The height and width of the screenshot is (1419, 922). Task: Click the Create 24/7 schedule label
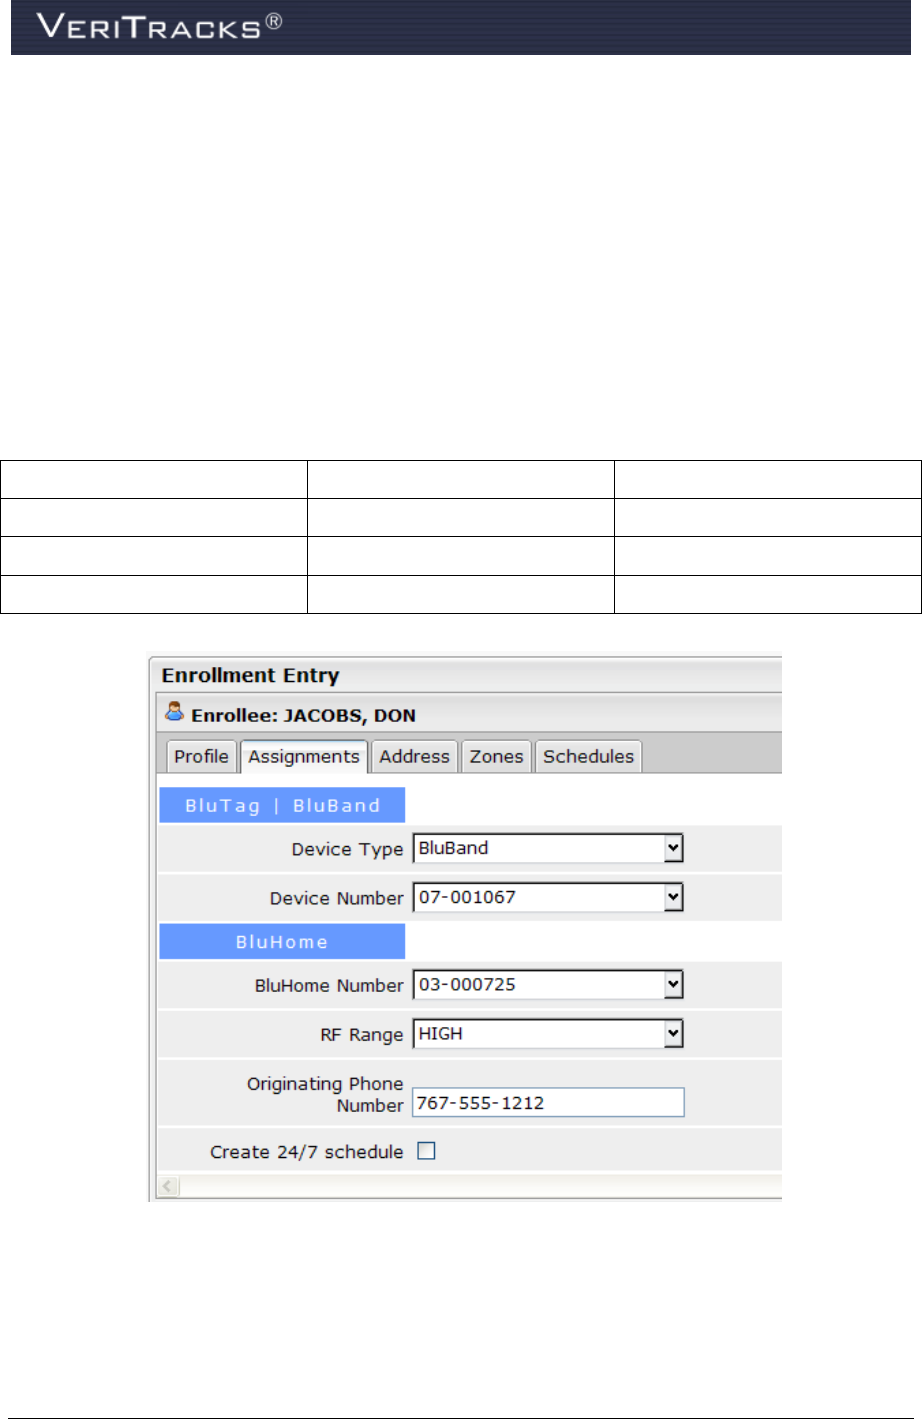306,1152
